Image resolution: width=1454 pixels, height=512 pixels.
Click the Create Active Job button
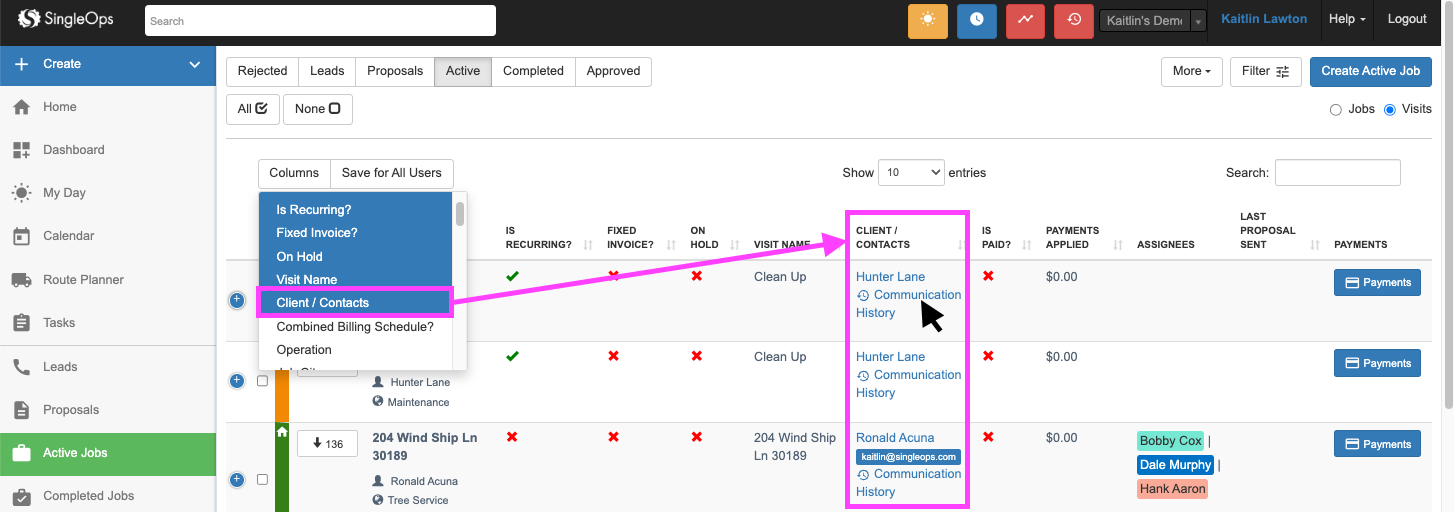(1370, 71)
